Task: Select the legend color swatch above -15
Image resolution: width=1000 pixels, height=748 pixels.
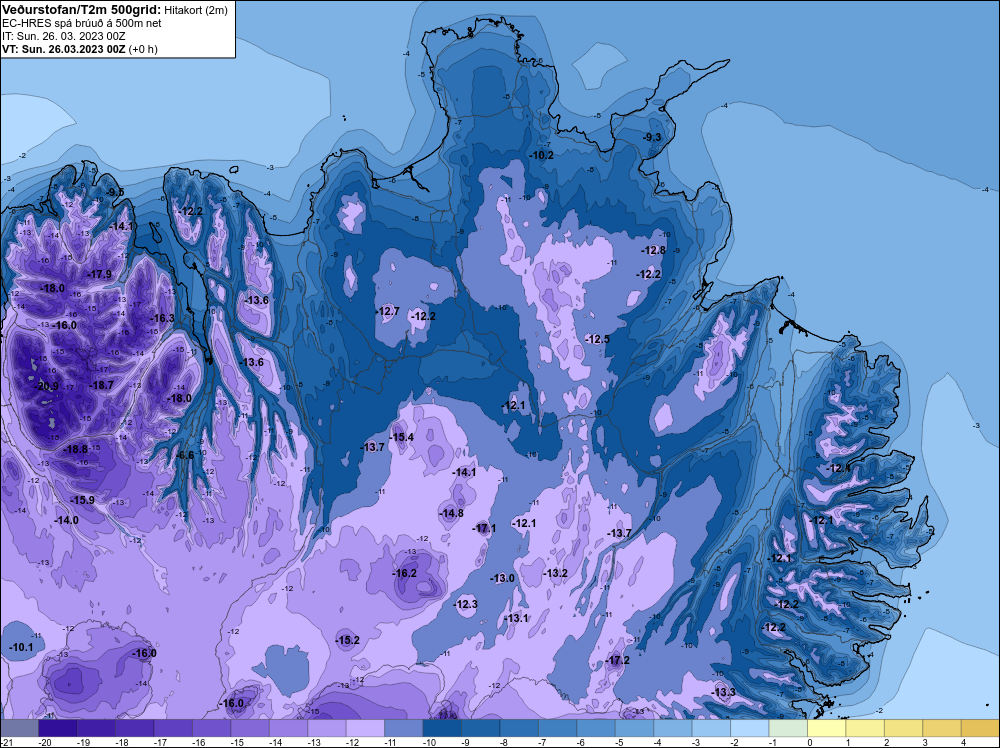Action: coord(250,728)
